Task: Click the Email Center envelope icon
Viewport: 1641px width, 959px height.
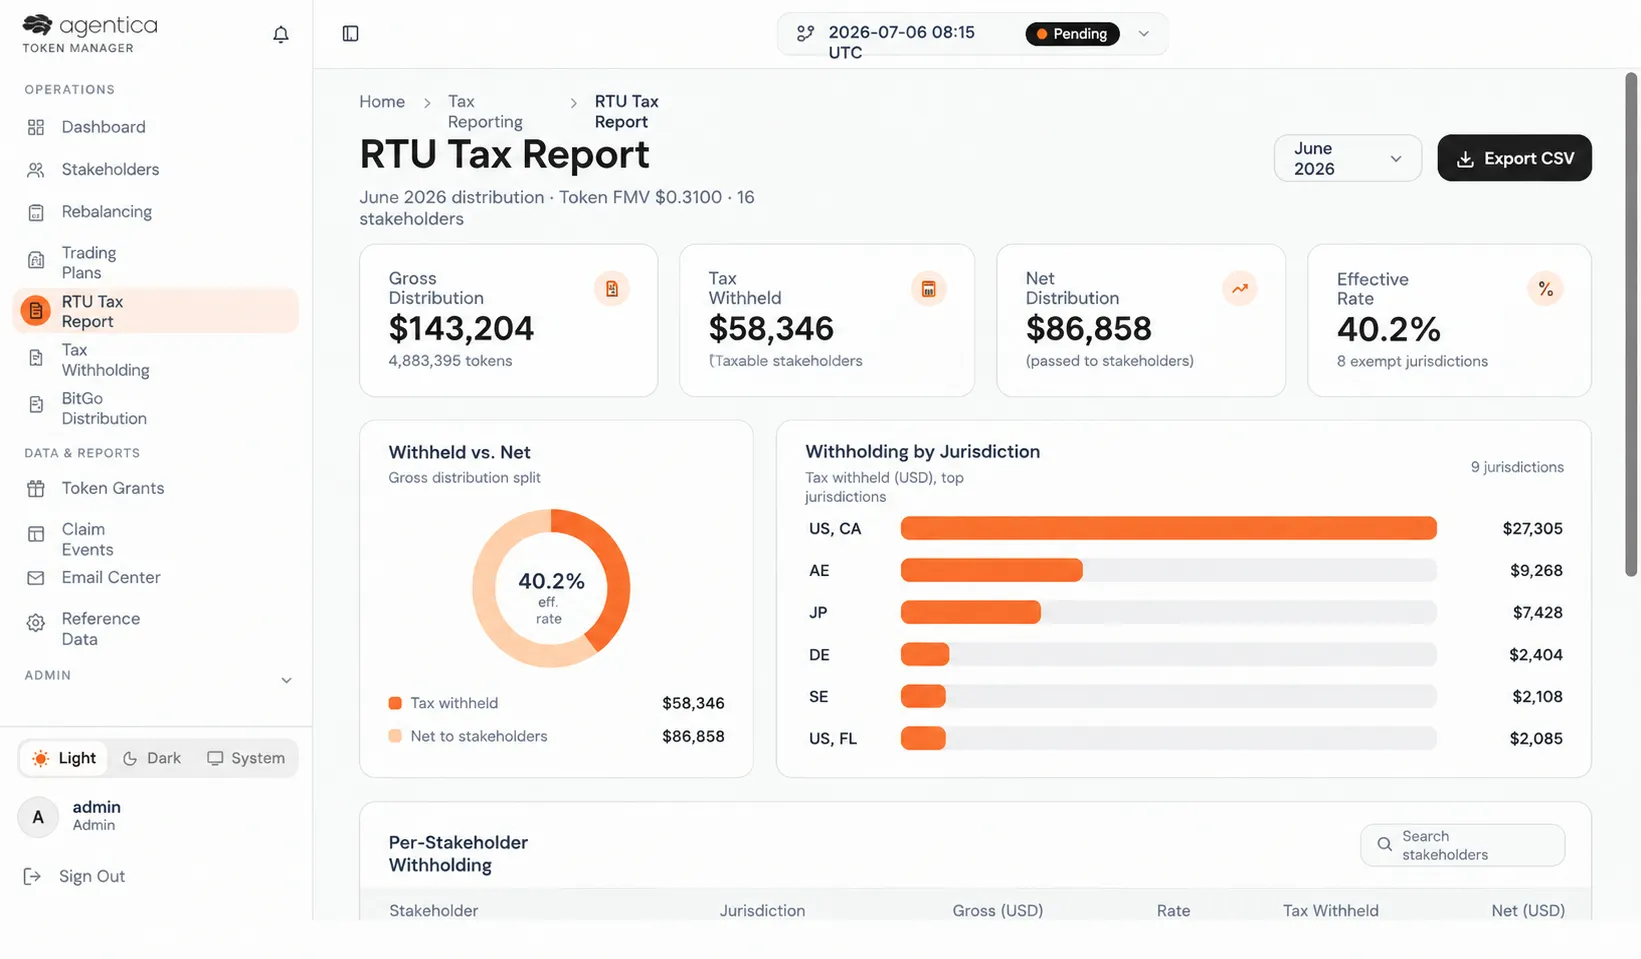Action: pos(36,578)
